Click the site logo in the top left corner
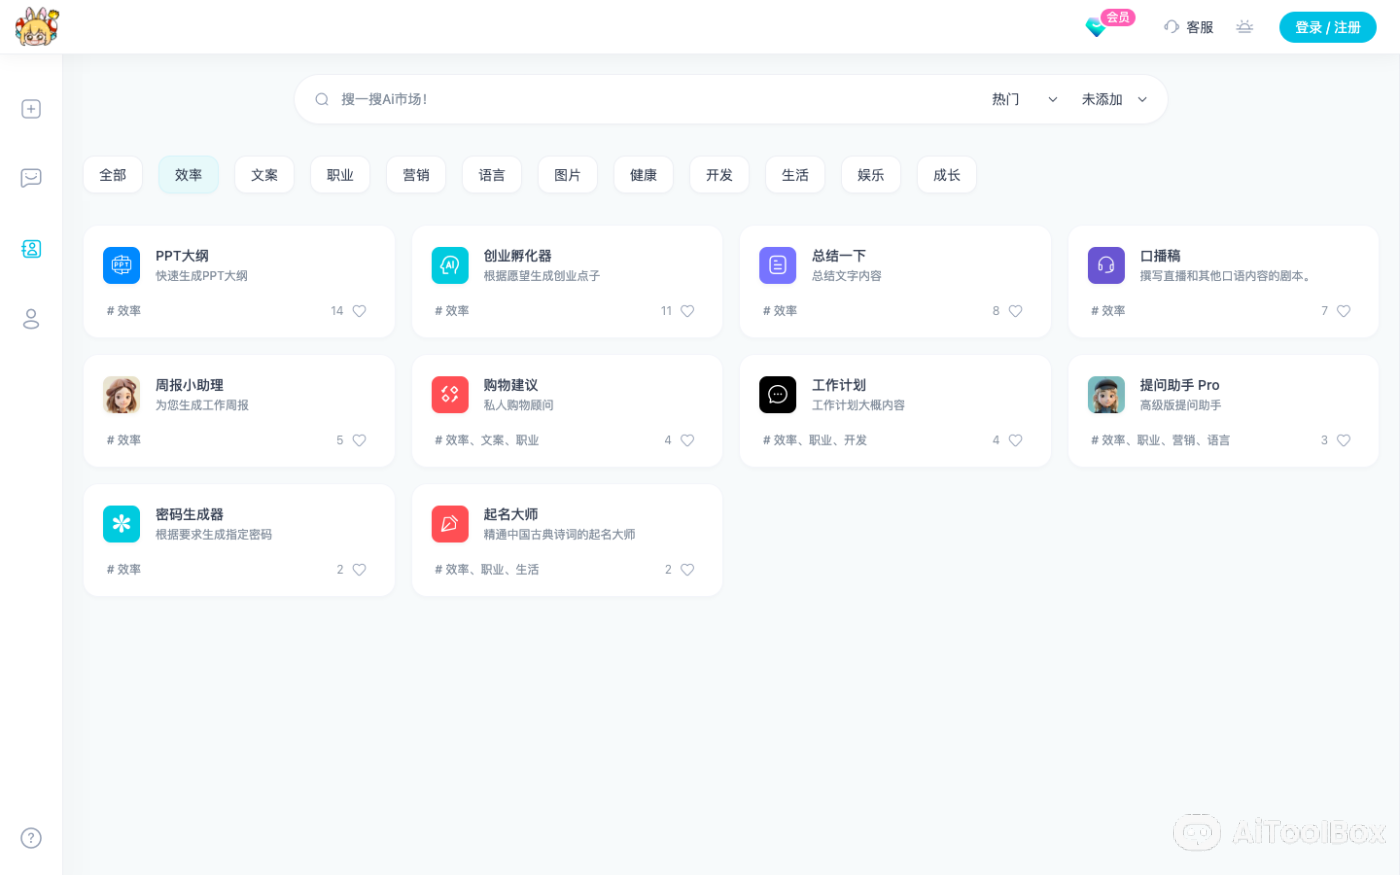1400x875 pixels. coord(36,26)
